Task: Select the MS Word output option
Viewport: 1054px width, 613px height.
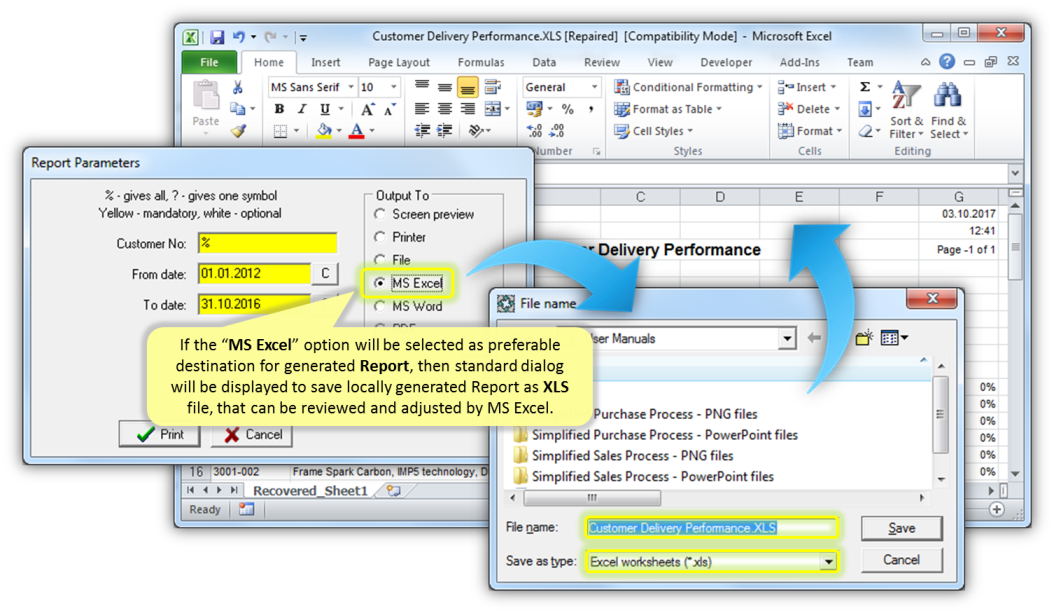Action: coord(380,306)
